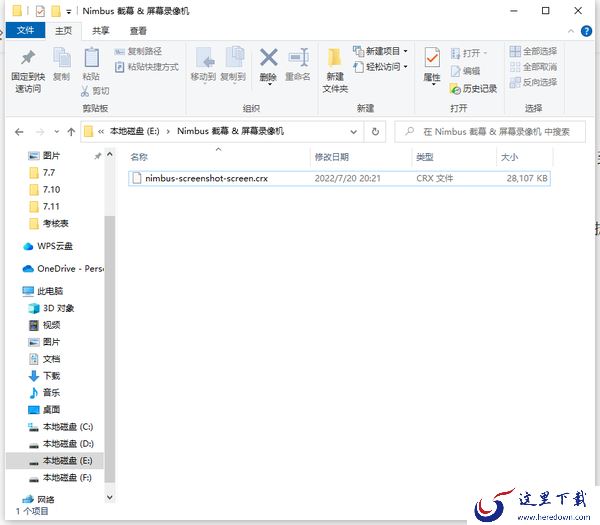Open the File (文件) tab
Viewport: 600px width, 525px height.
click(x=25, y=30)
